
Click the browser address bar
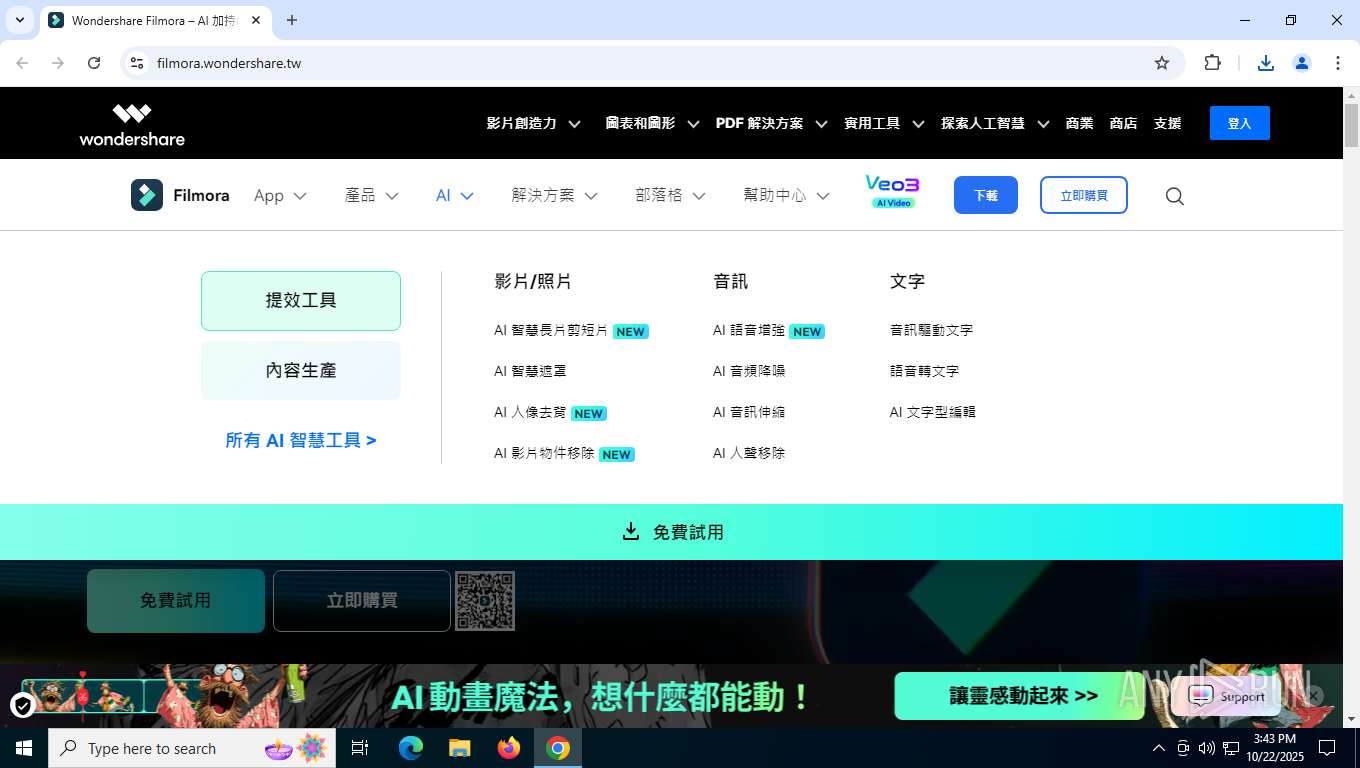click(650, 63)
